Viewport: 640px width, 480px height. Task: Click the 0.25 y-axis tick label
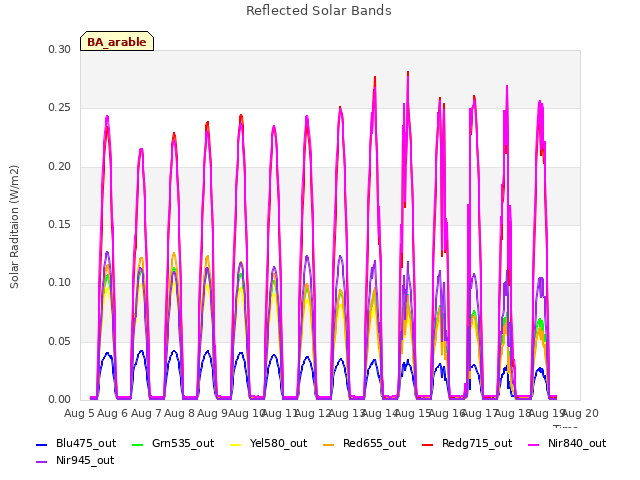pos(60,108)
